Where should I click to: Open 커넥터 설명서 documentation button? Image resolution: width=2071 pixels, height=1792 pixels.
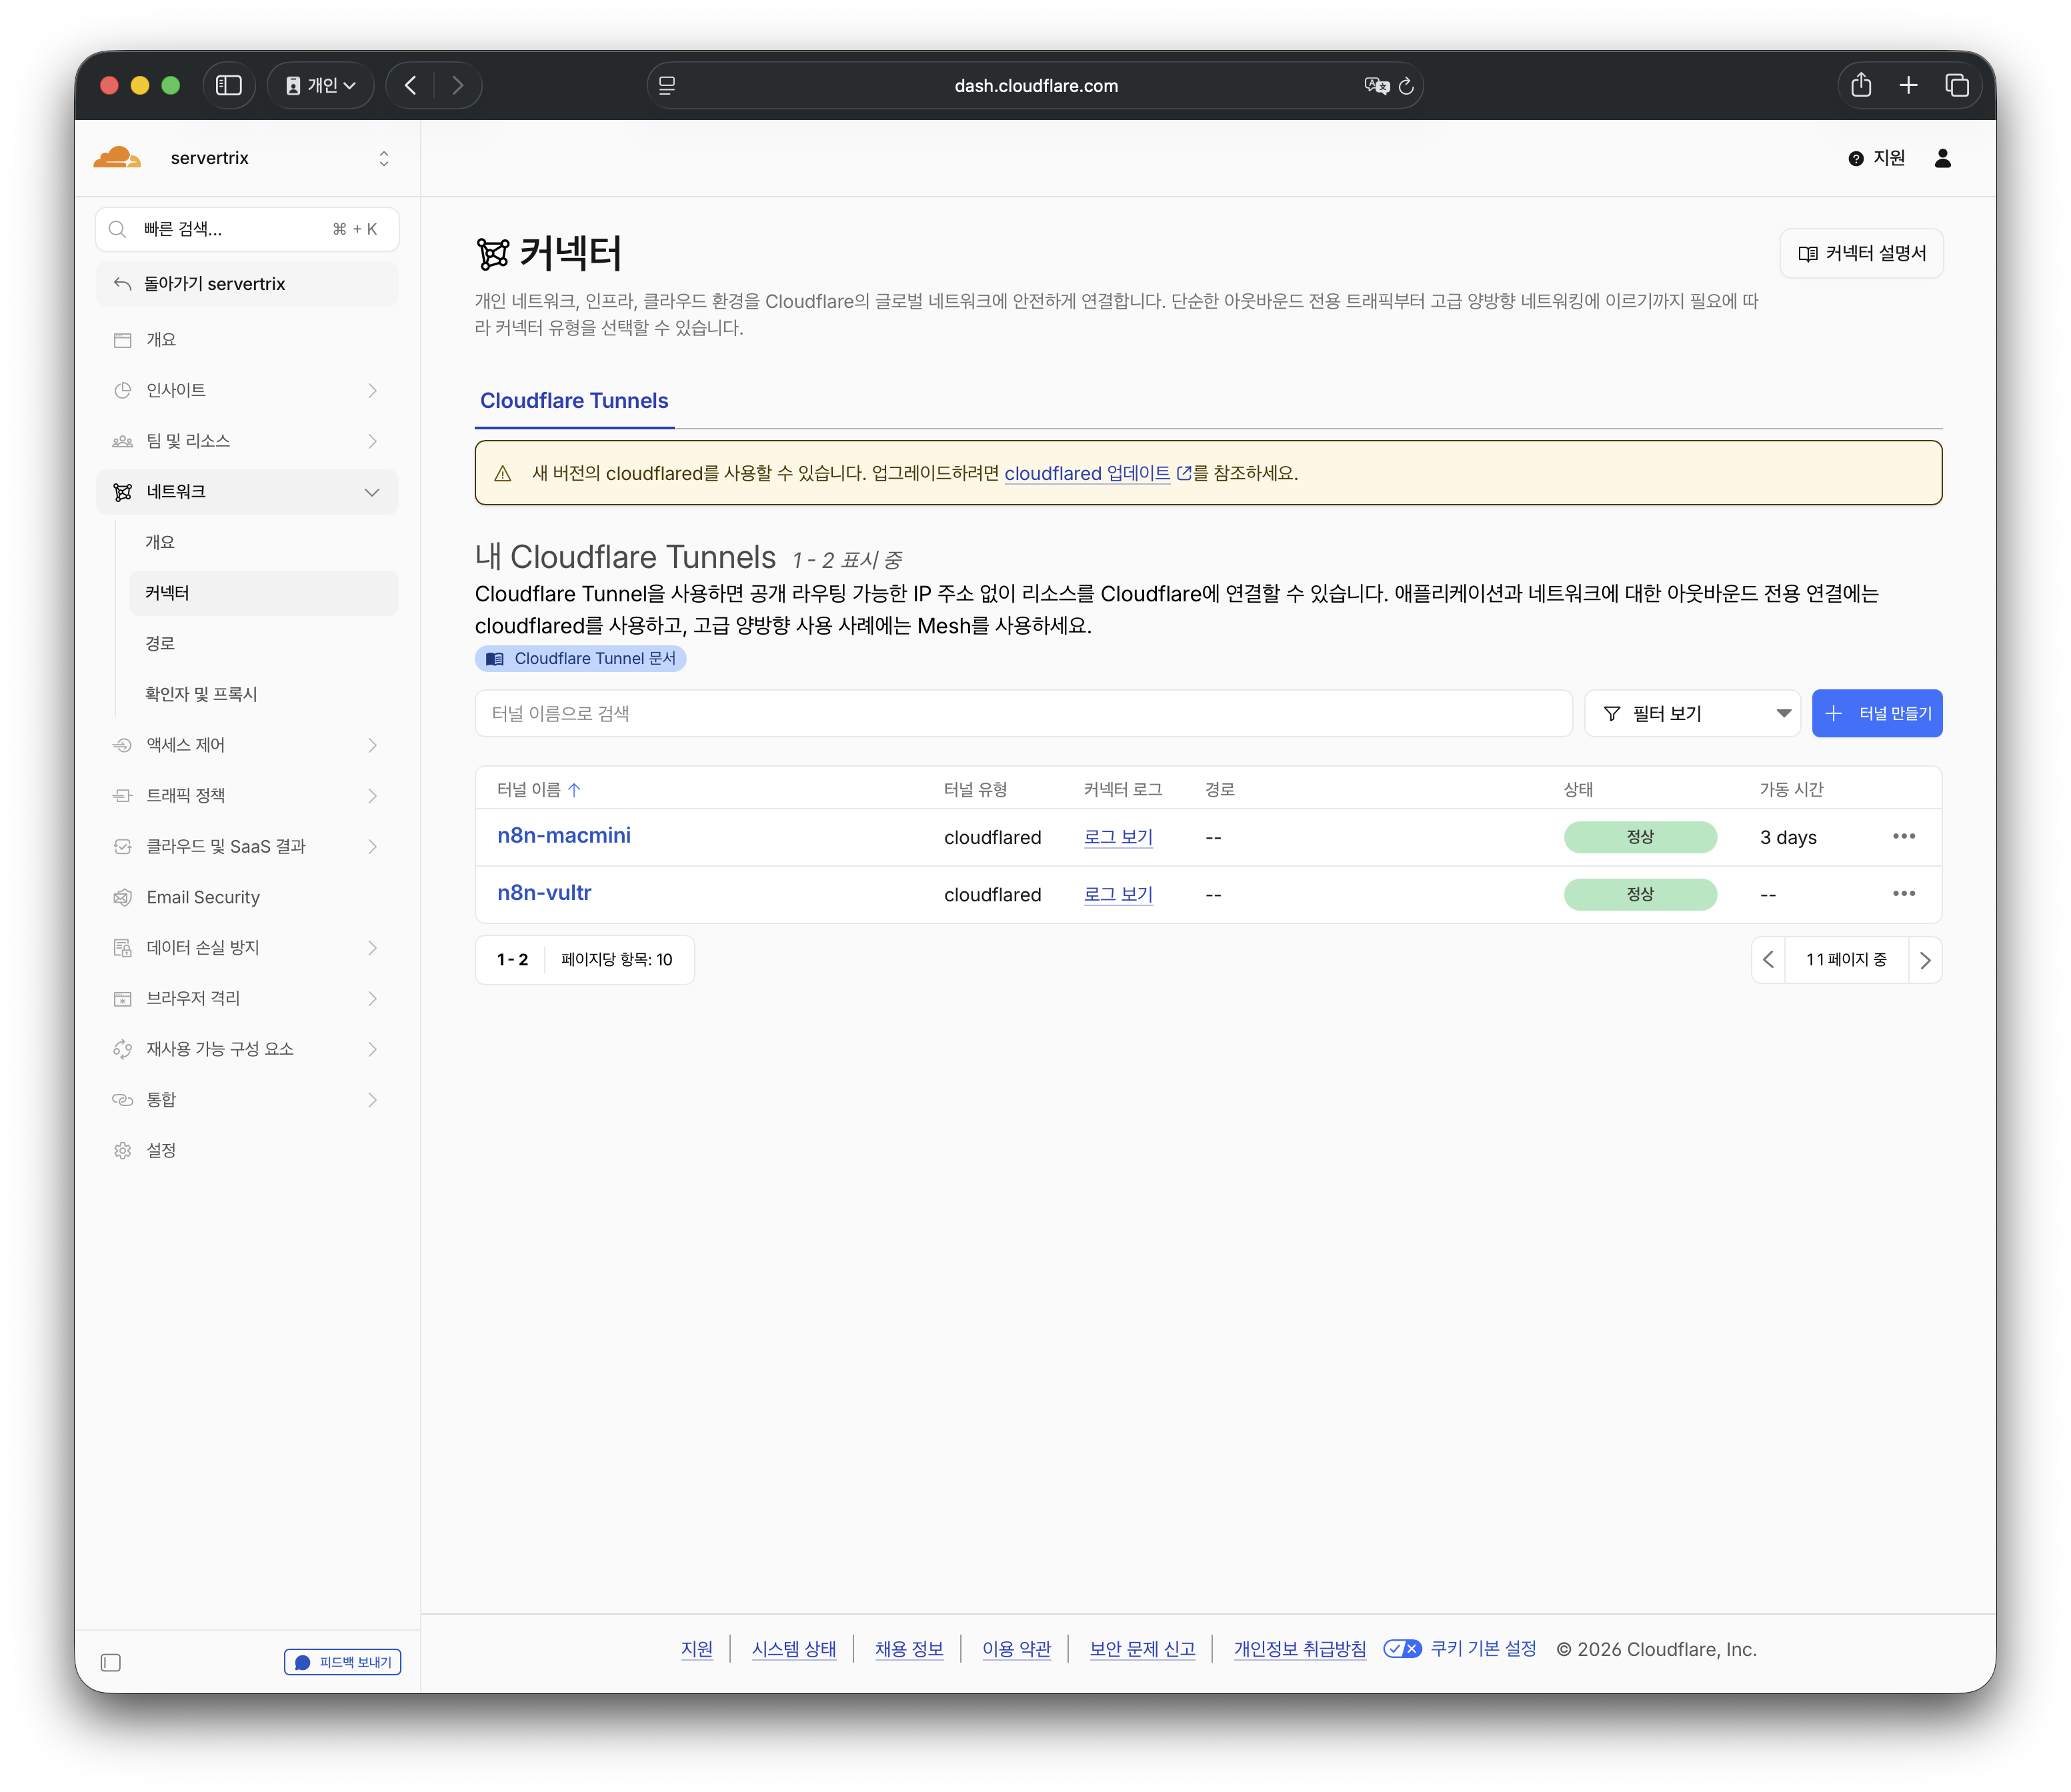1861,254
